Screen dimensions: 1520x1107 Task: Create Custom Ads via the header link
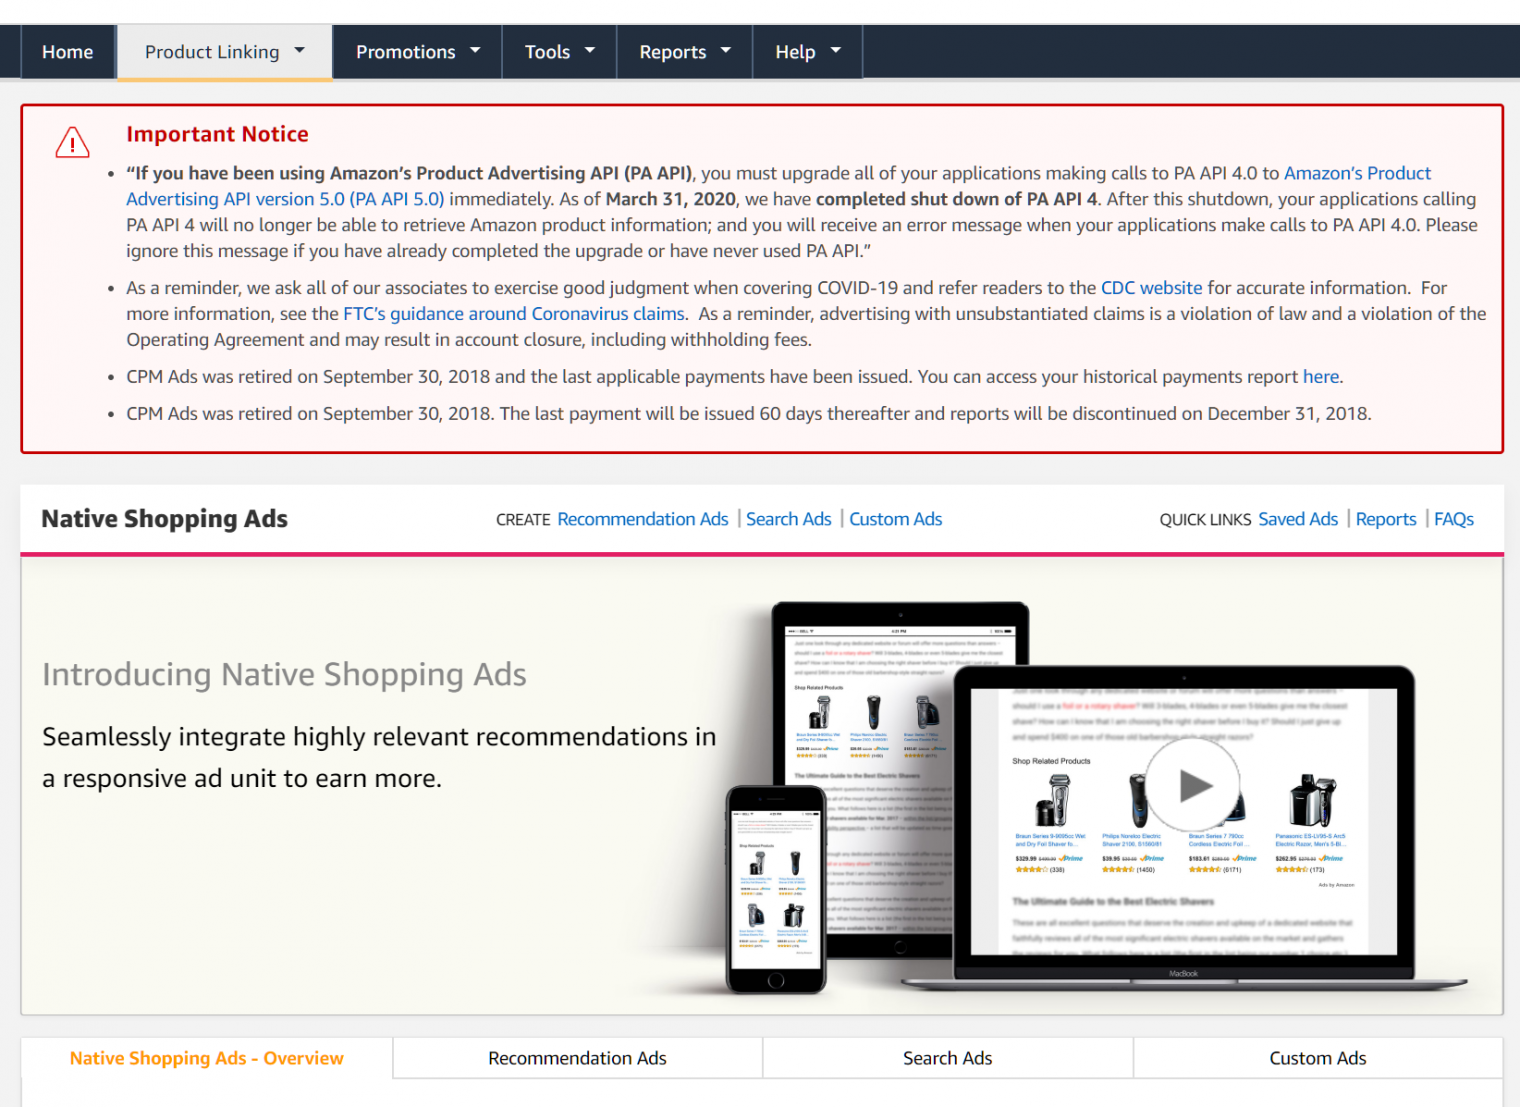coord(896,519)
